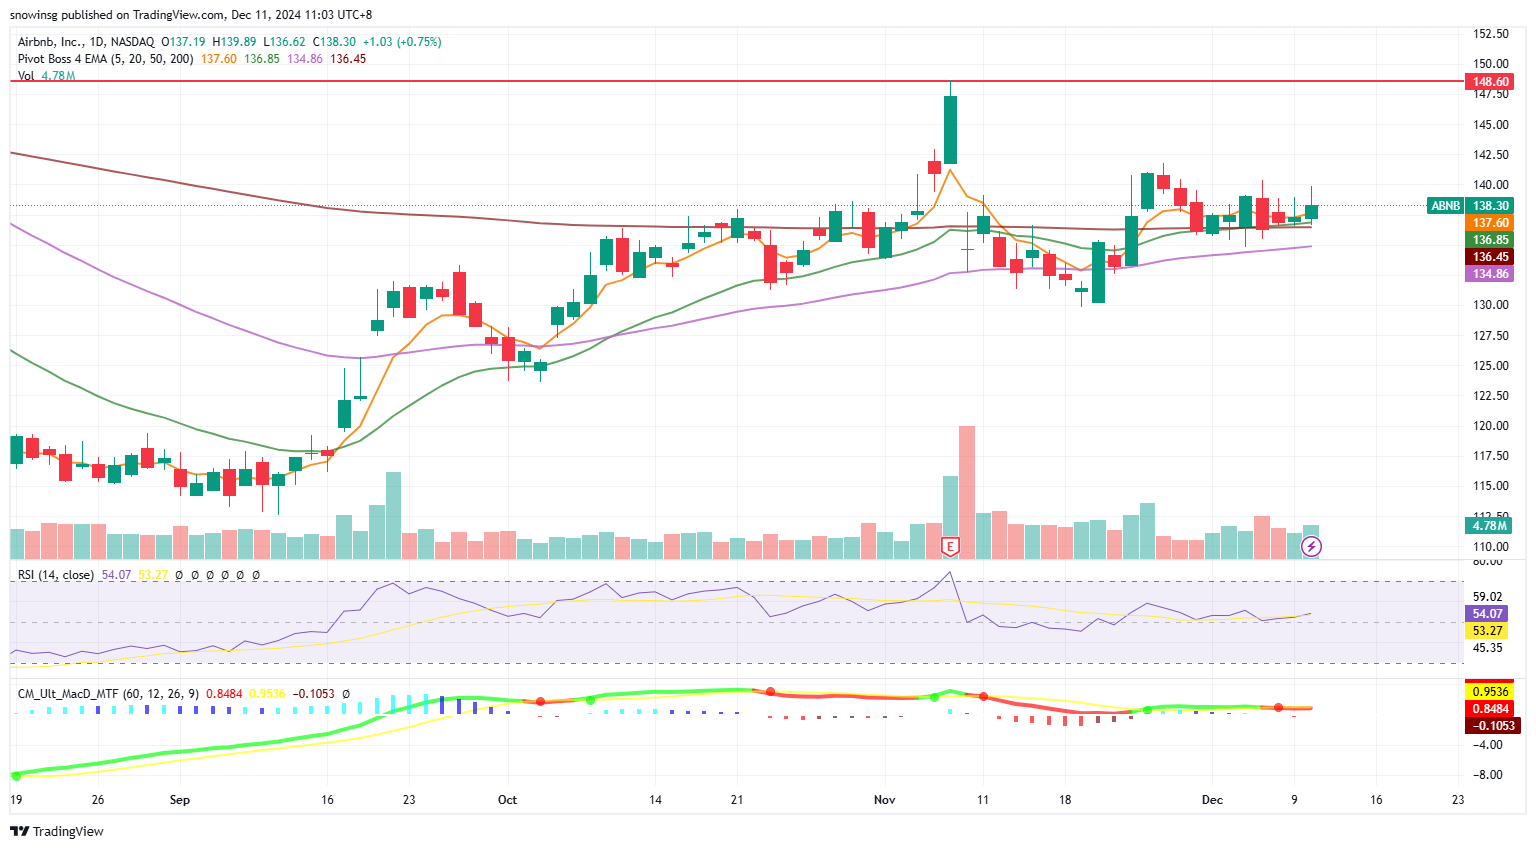
Task: Click the yellow 53.27 RSI axis label
Action: tap(1487, 631)
